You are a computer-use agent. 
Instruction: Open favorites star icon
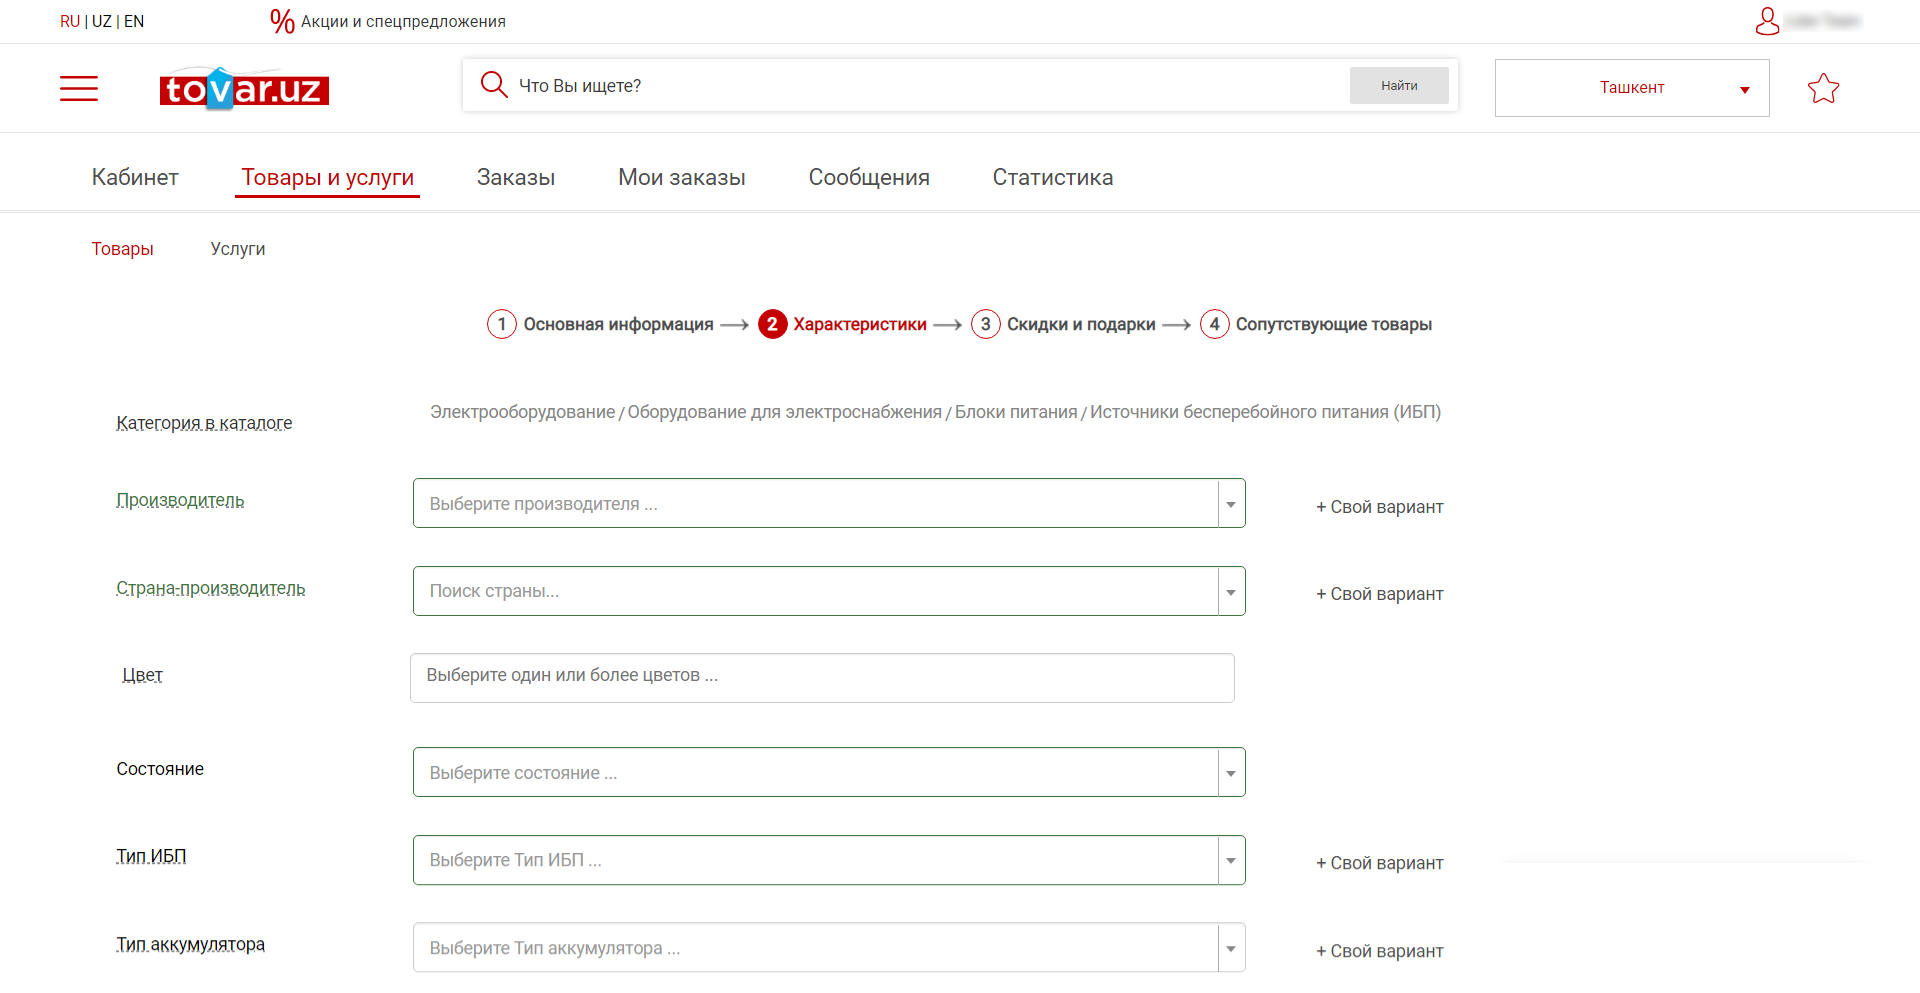tap(1823, 88)
